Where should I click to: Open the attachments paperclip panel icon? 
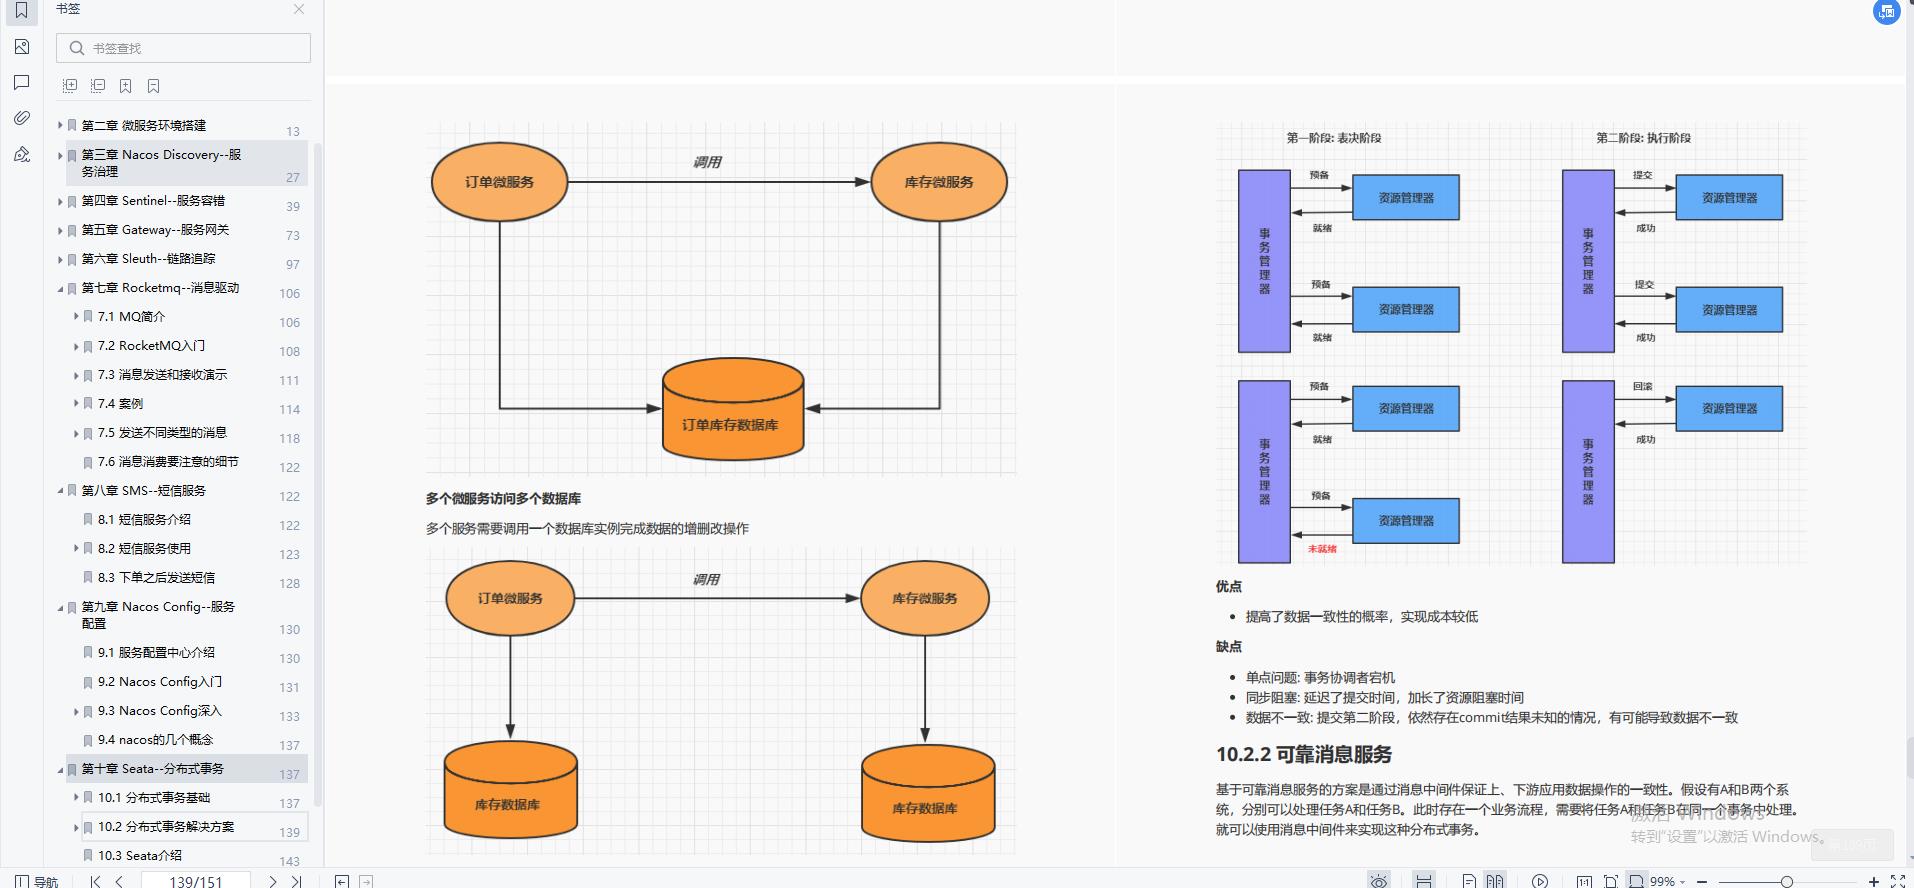(21, 118)
